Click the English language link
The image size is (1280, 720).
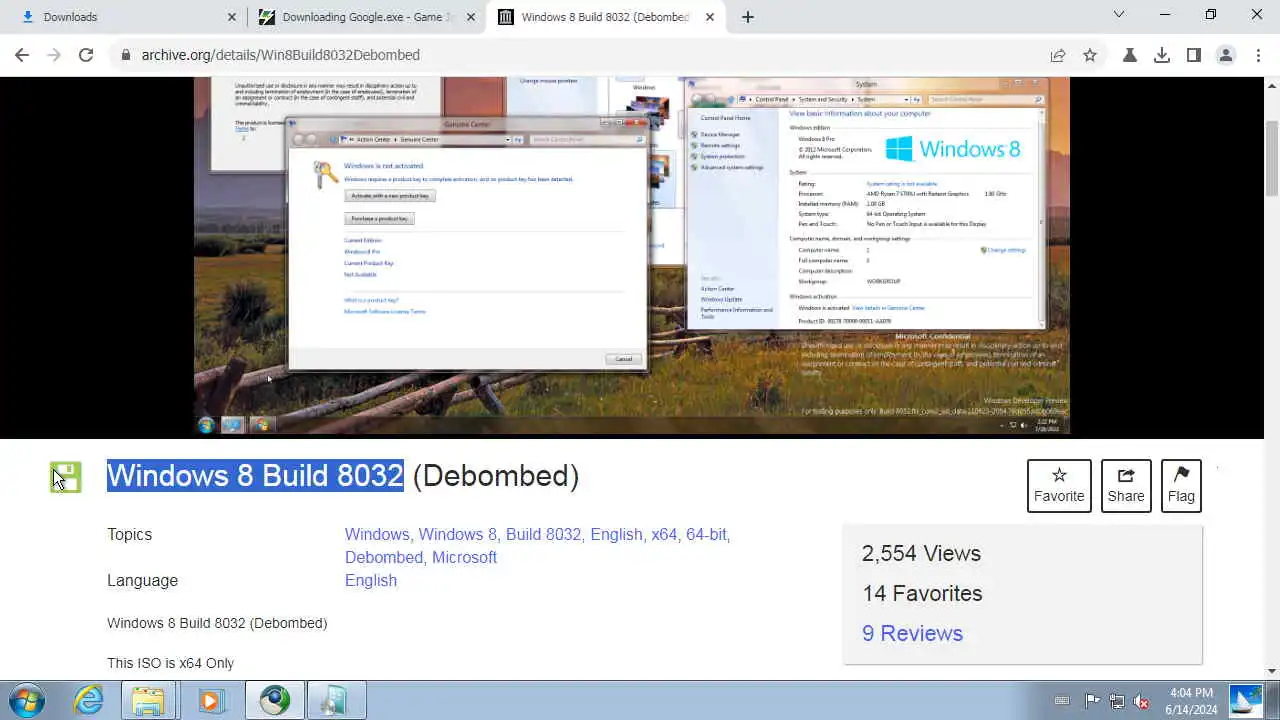[371, 580]
